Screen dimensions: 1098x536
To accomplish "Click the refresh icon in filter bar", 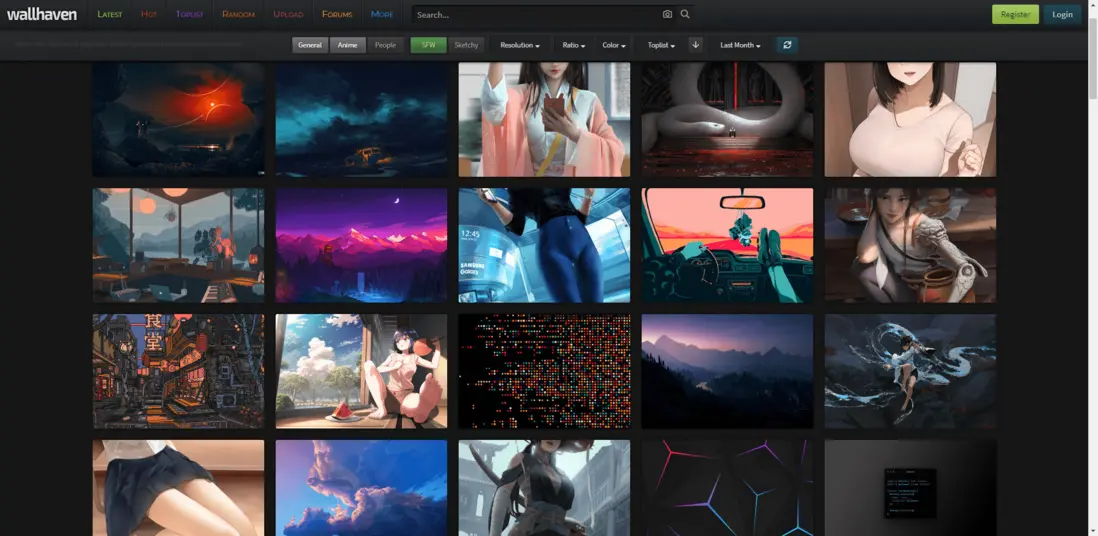I will (x=787, y=45).
